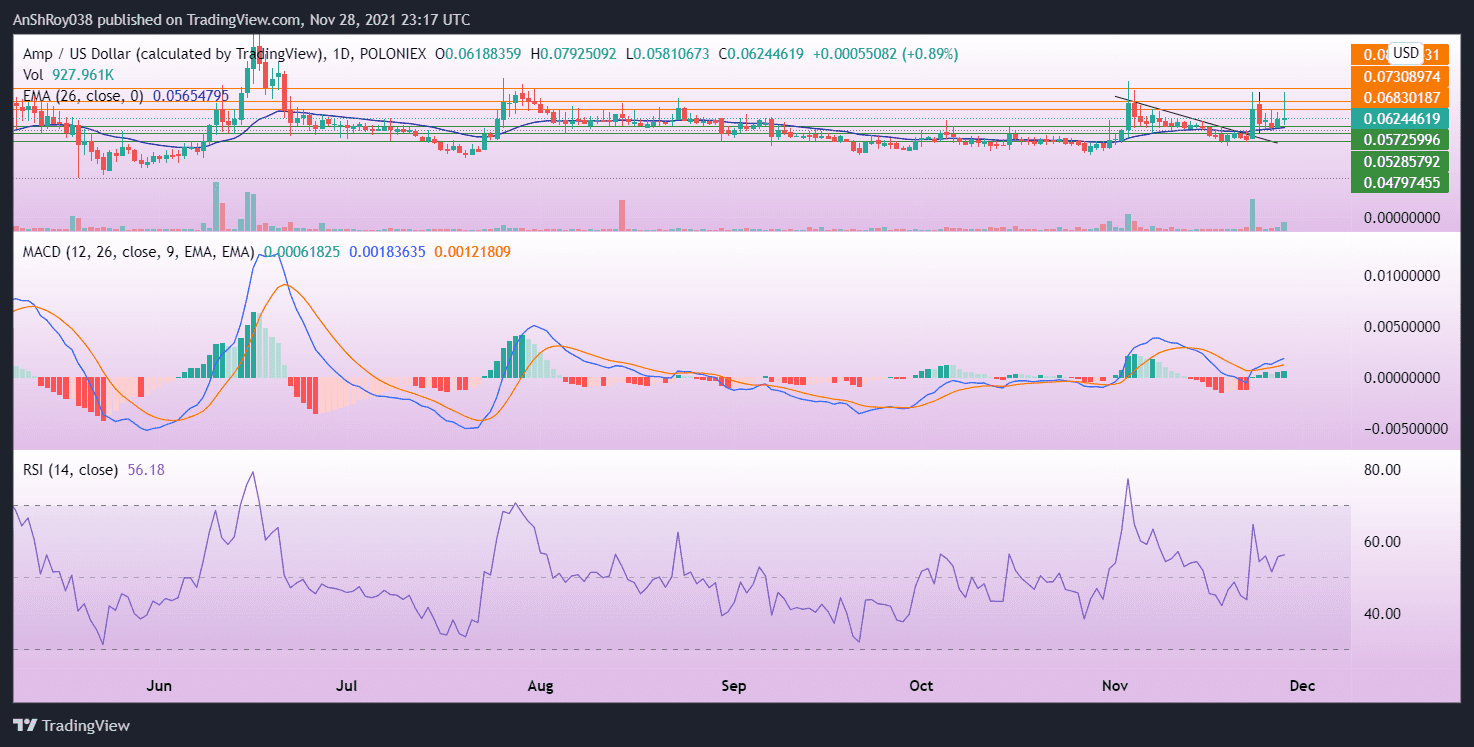
Task: Click the Nov label on the time axis
Action: 1114,686
